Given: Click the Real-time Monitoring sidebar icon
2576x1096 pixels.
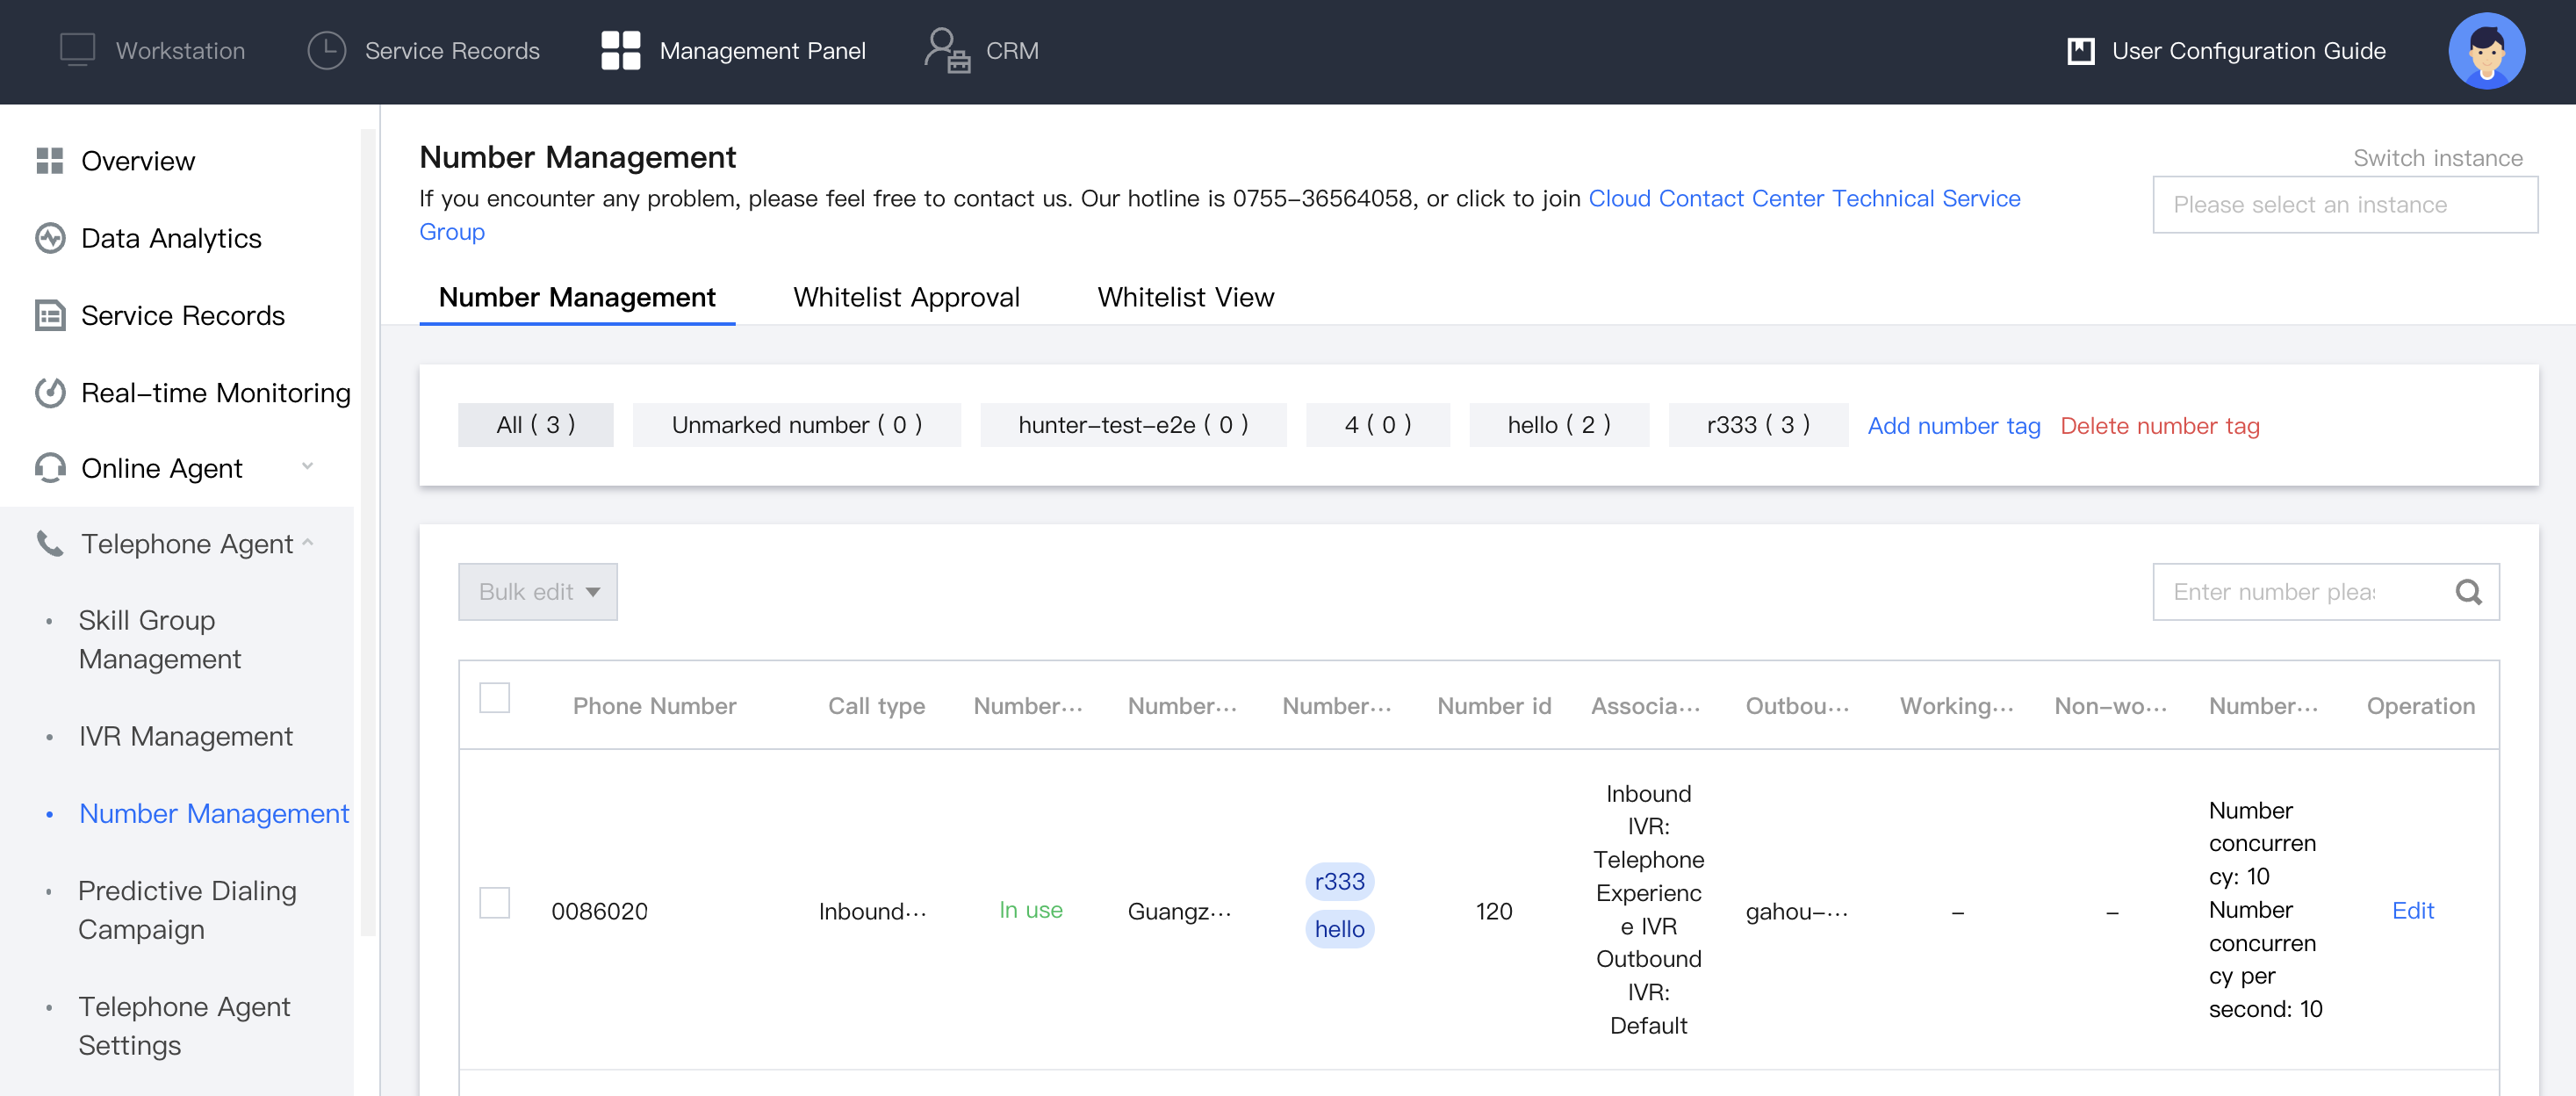Looking at the screenshot, I should 50,393.
